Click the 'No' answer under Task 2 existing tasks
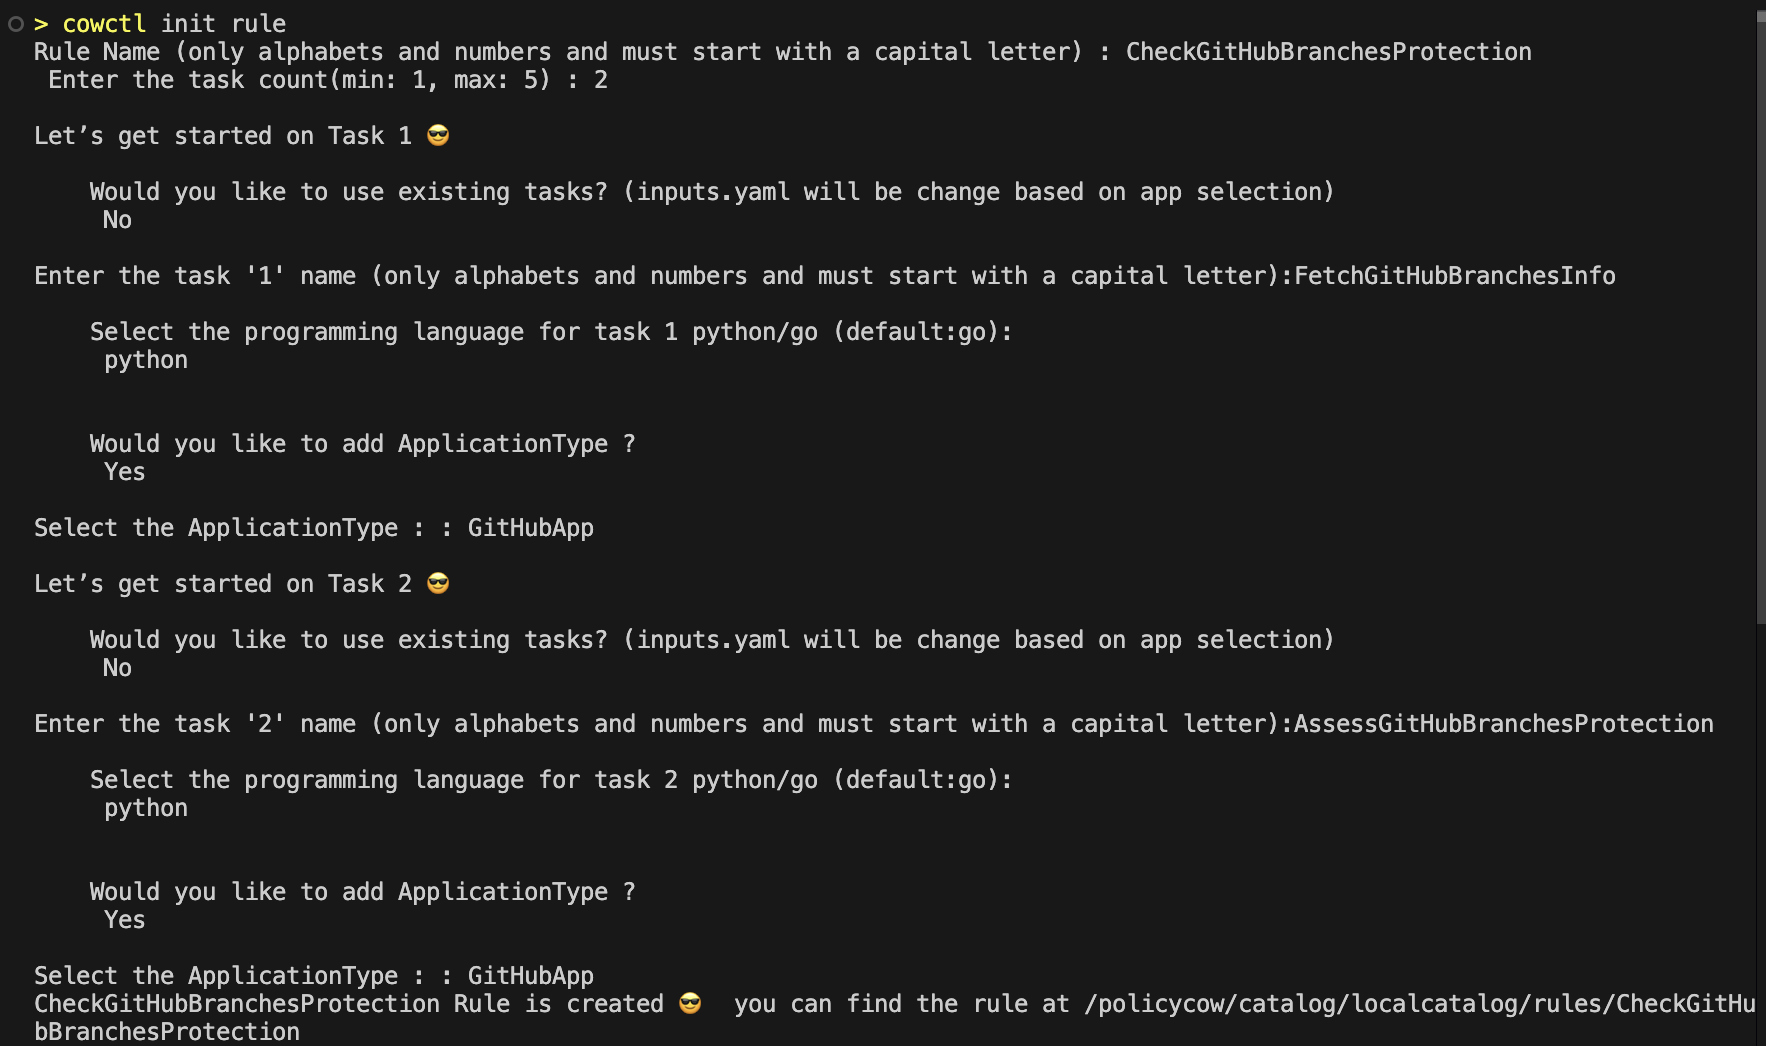 click(x=117, y=668)
